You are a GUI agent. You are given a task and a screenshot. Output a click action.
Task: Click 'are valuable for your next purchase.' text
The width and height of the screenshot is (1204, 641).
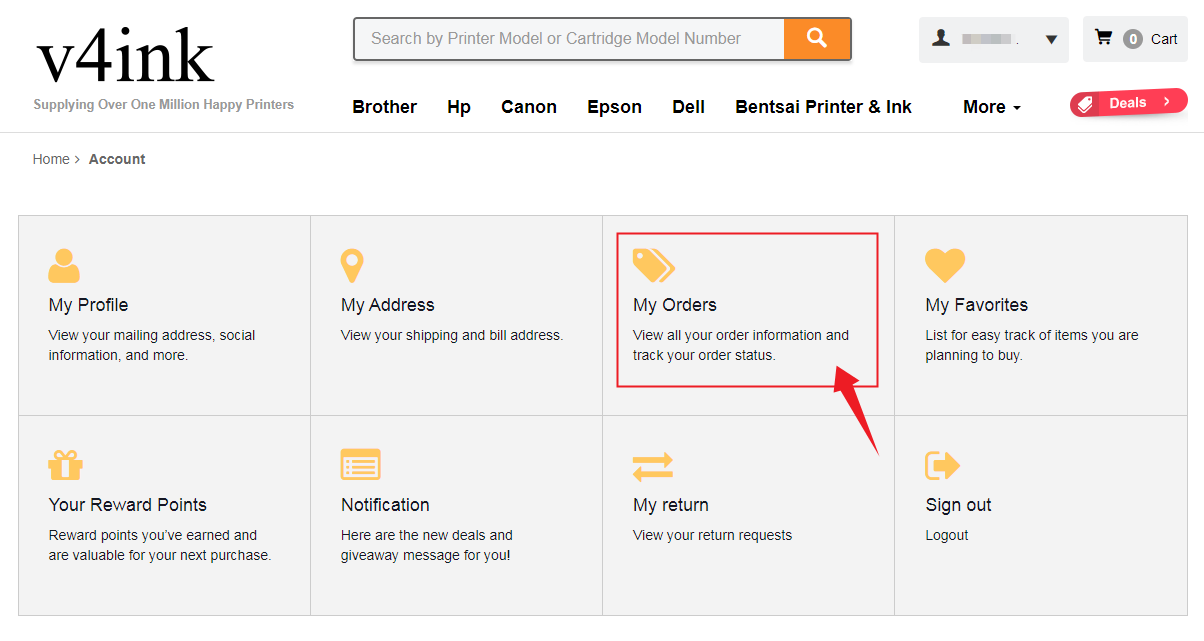click(x=160, y=555)
